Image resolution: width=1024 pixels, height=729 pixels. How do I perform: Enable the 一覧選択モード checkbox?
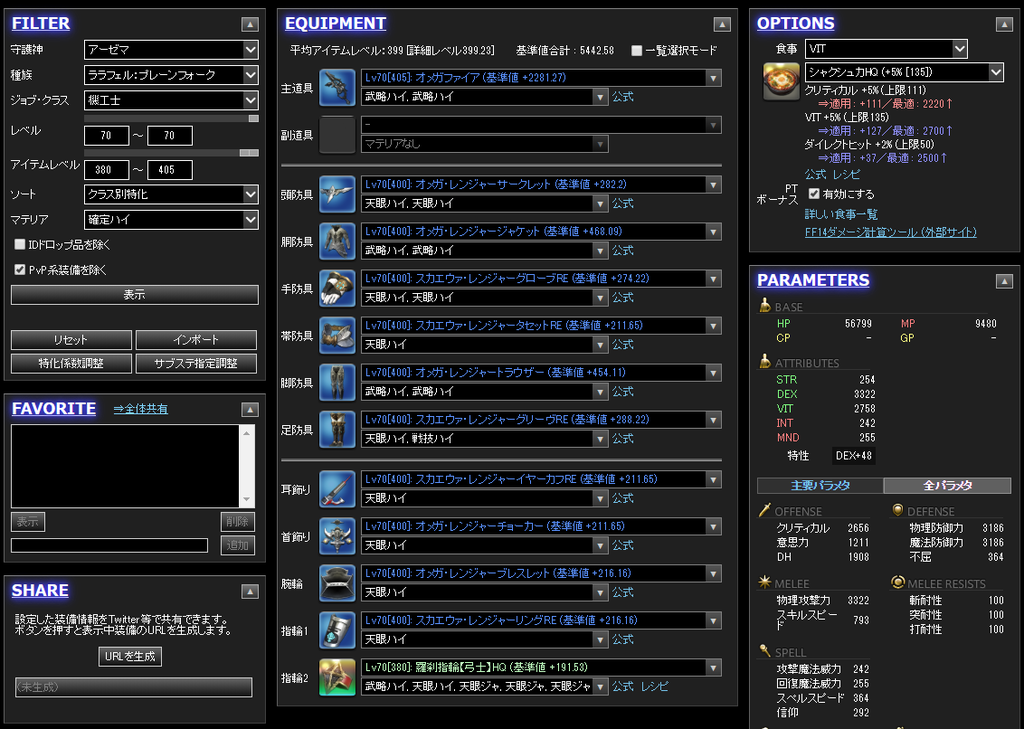pyautogui.click(x=637, y=50)
